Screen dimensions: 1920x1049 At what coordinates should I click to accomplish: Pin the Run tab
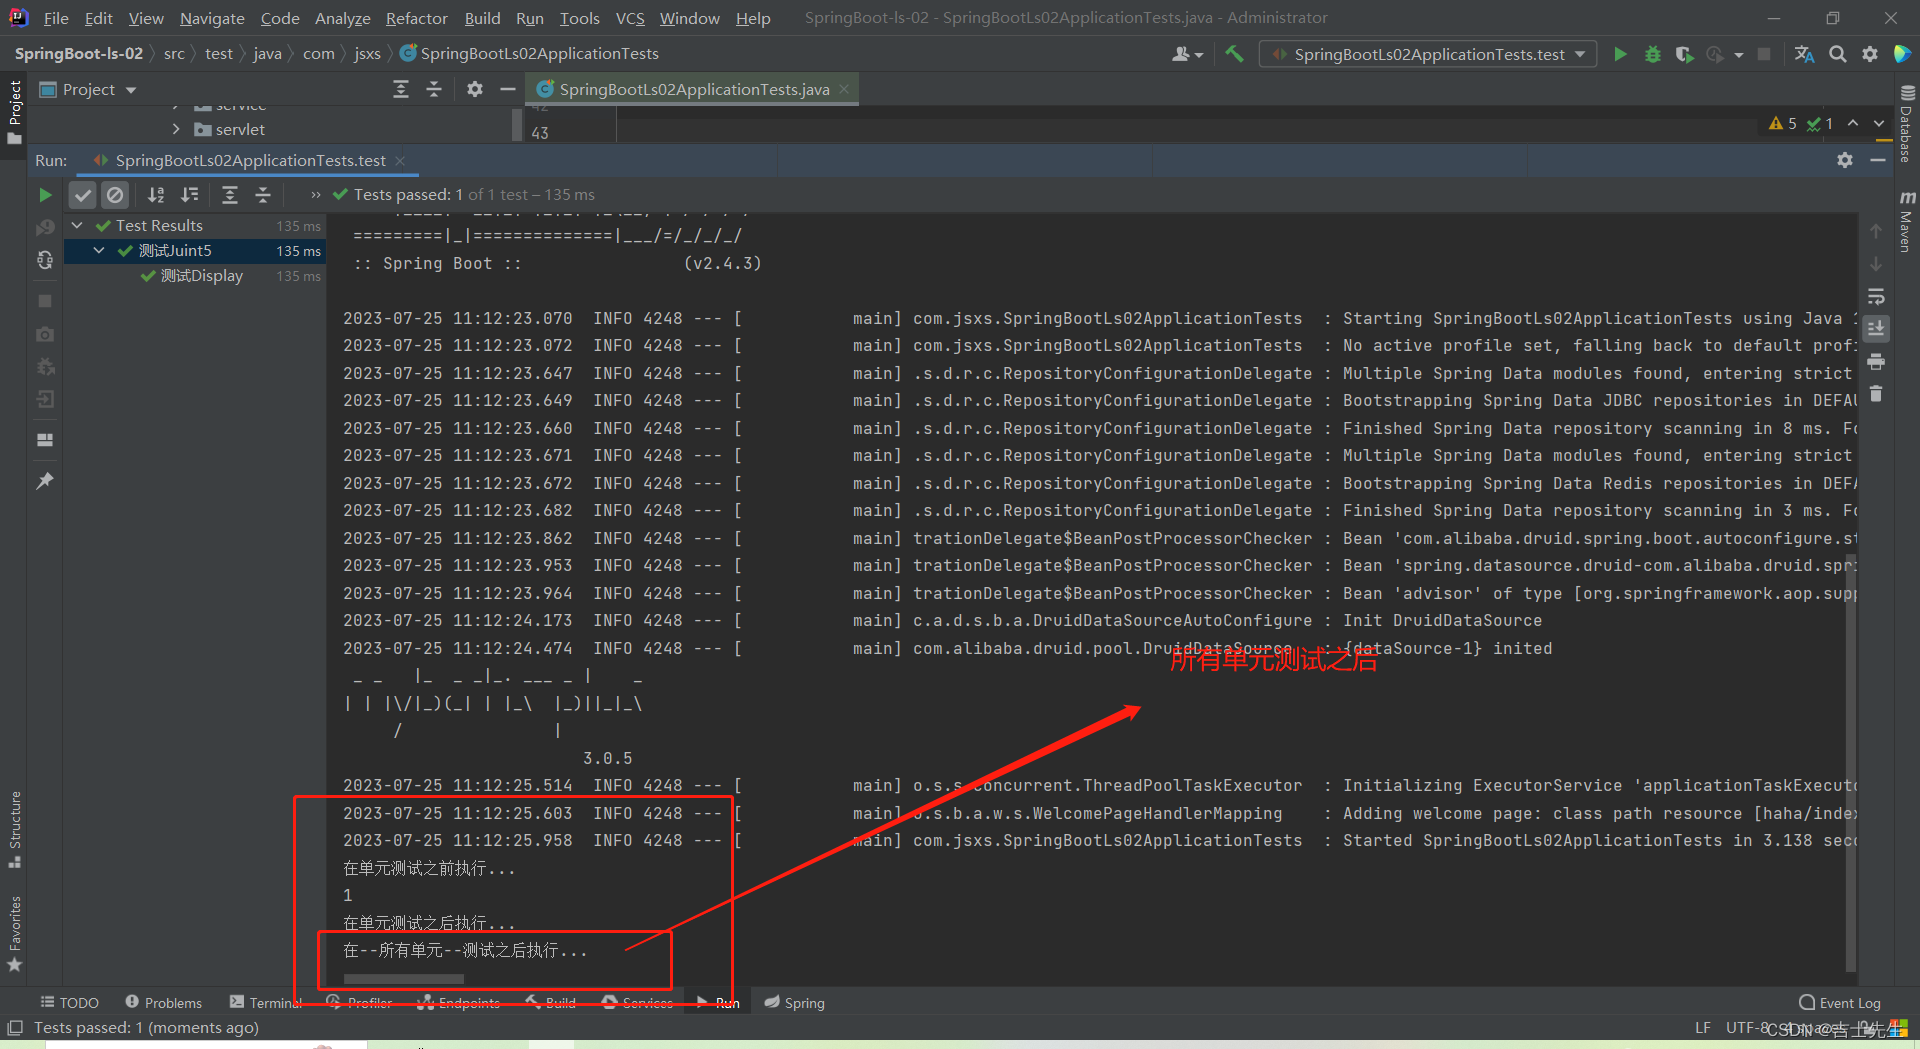click(45, 481)
